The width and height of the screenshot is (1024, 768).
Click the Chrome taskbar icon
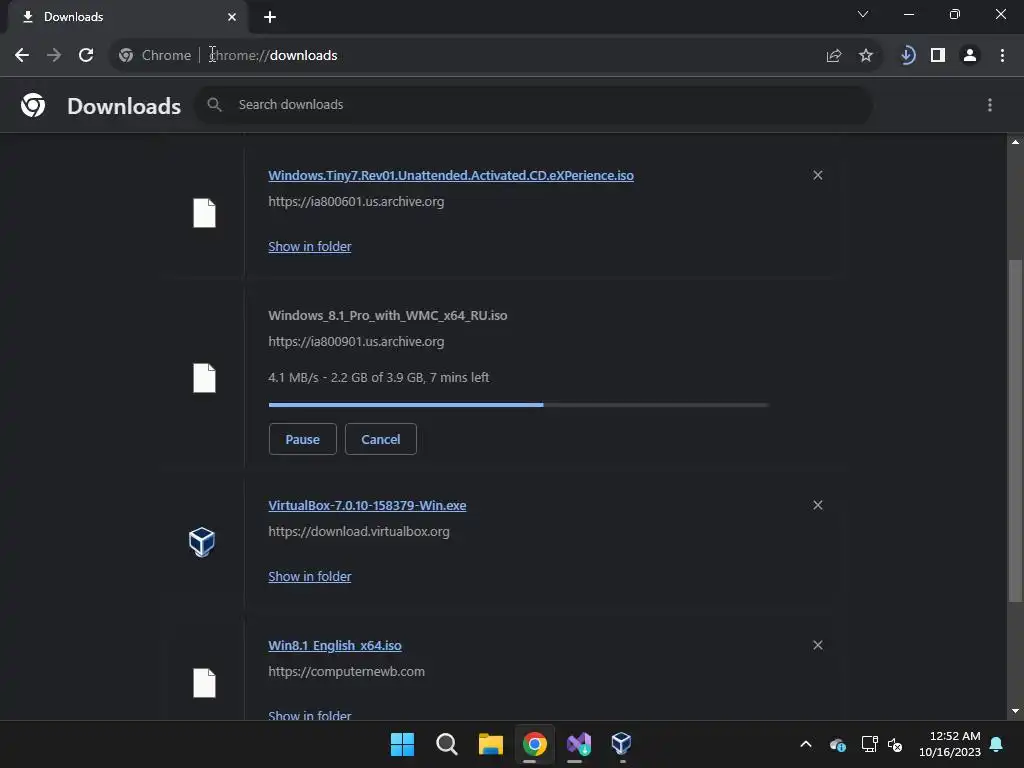534,744
